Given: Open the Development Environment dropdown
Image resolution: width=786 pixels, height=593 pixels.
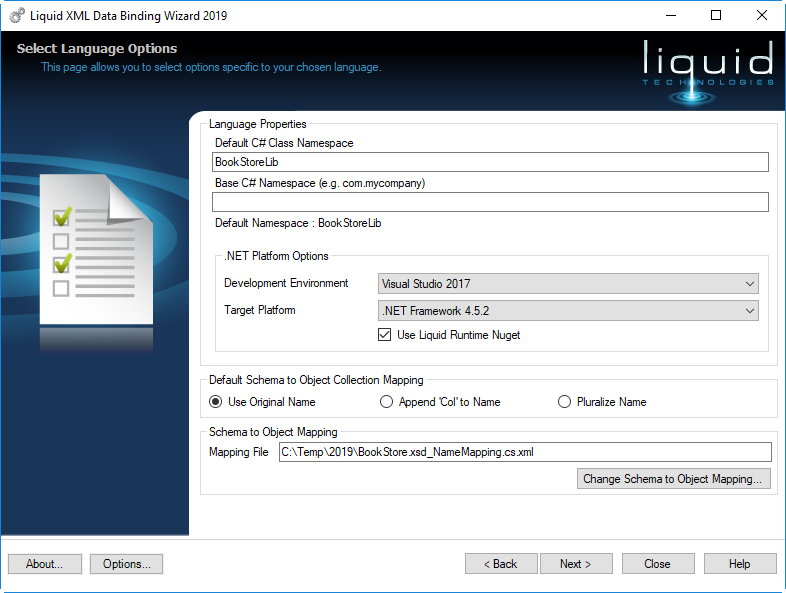Looking at the screenshot, I should 568,284.
